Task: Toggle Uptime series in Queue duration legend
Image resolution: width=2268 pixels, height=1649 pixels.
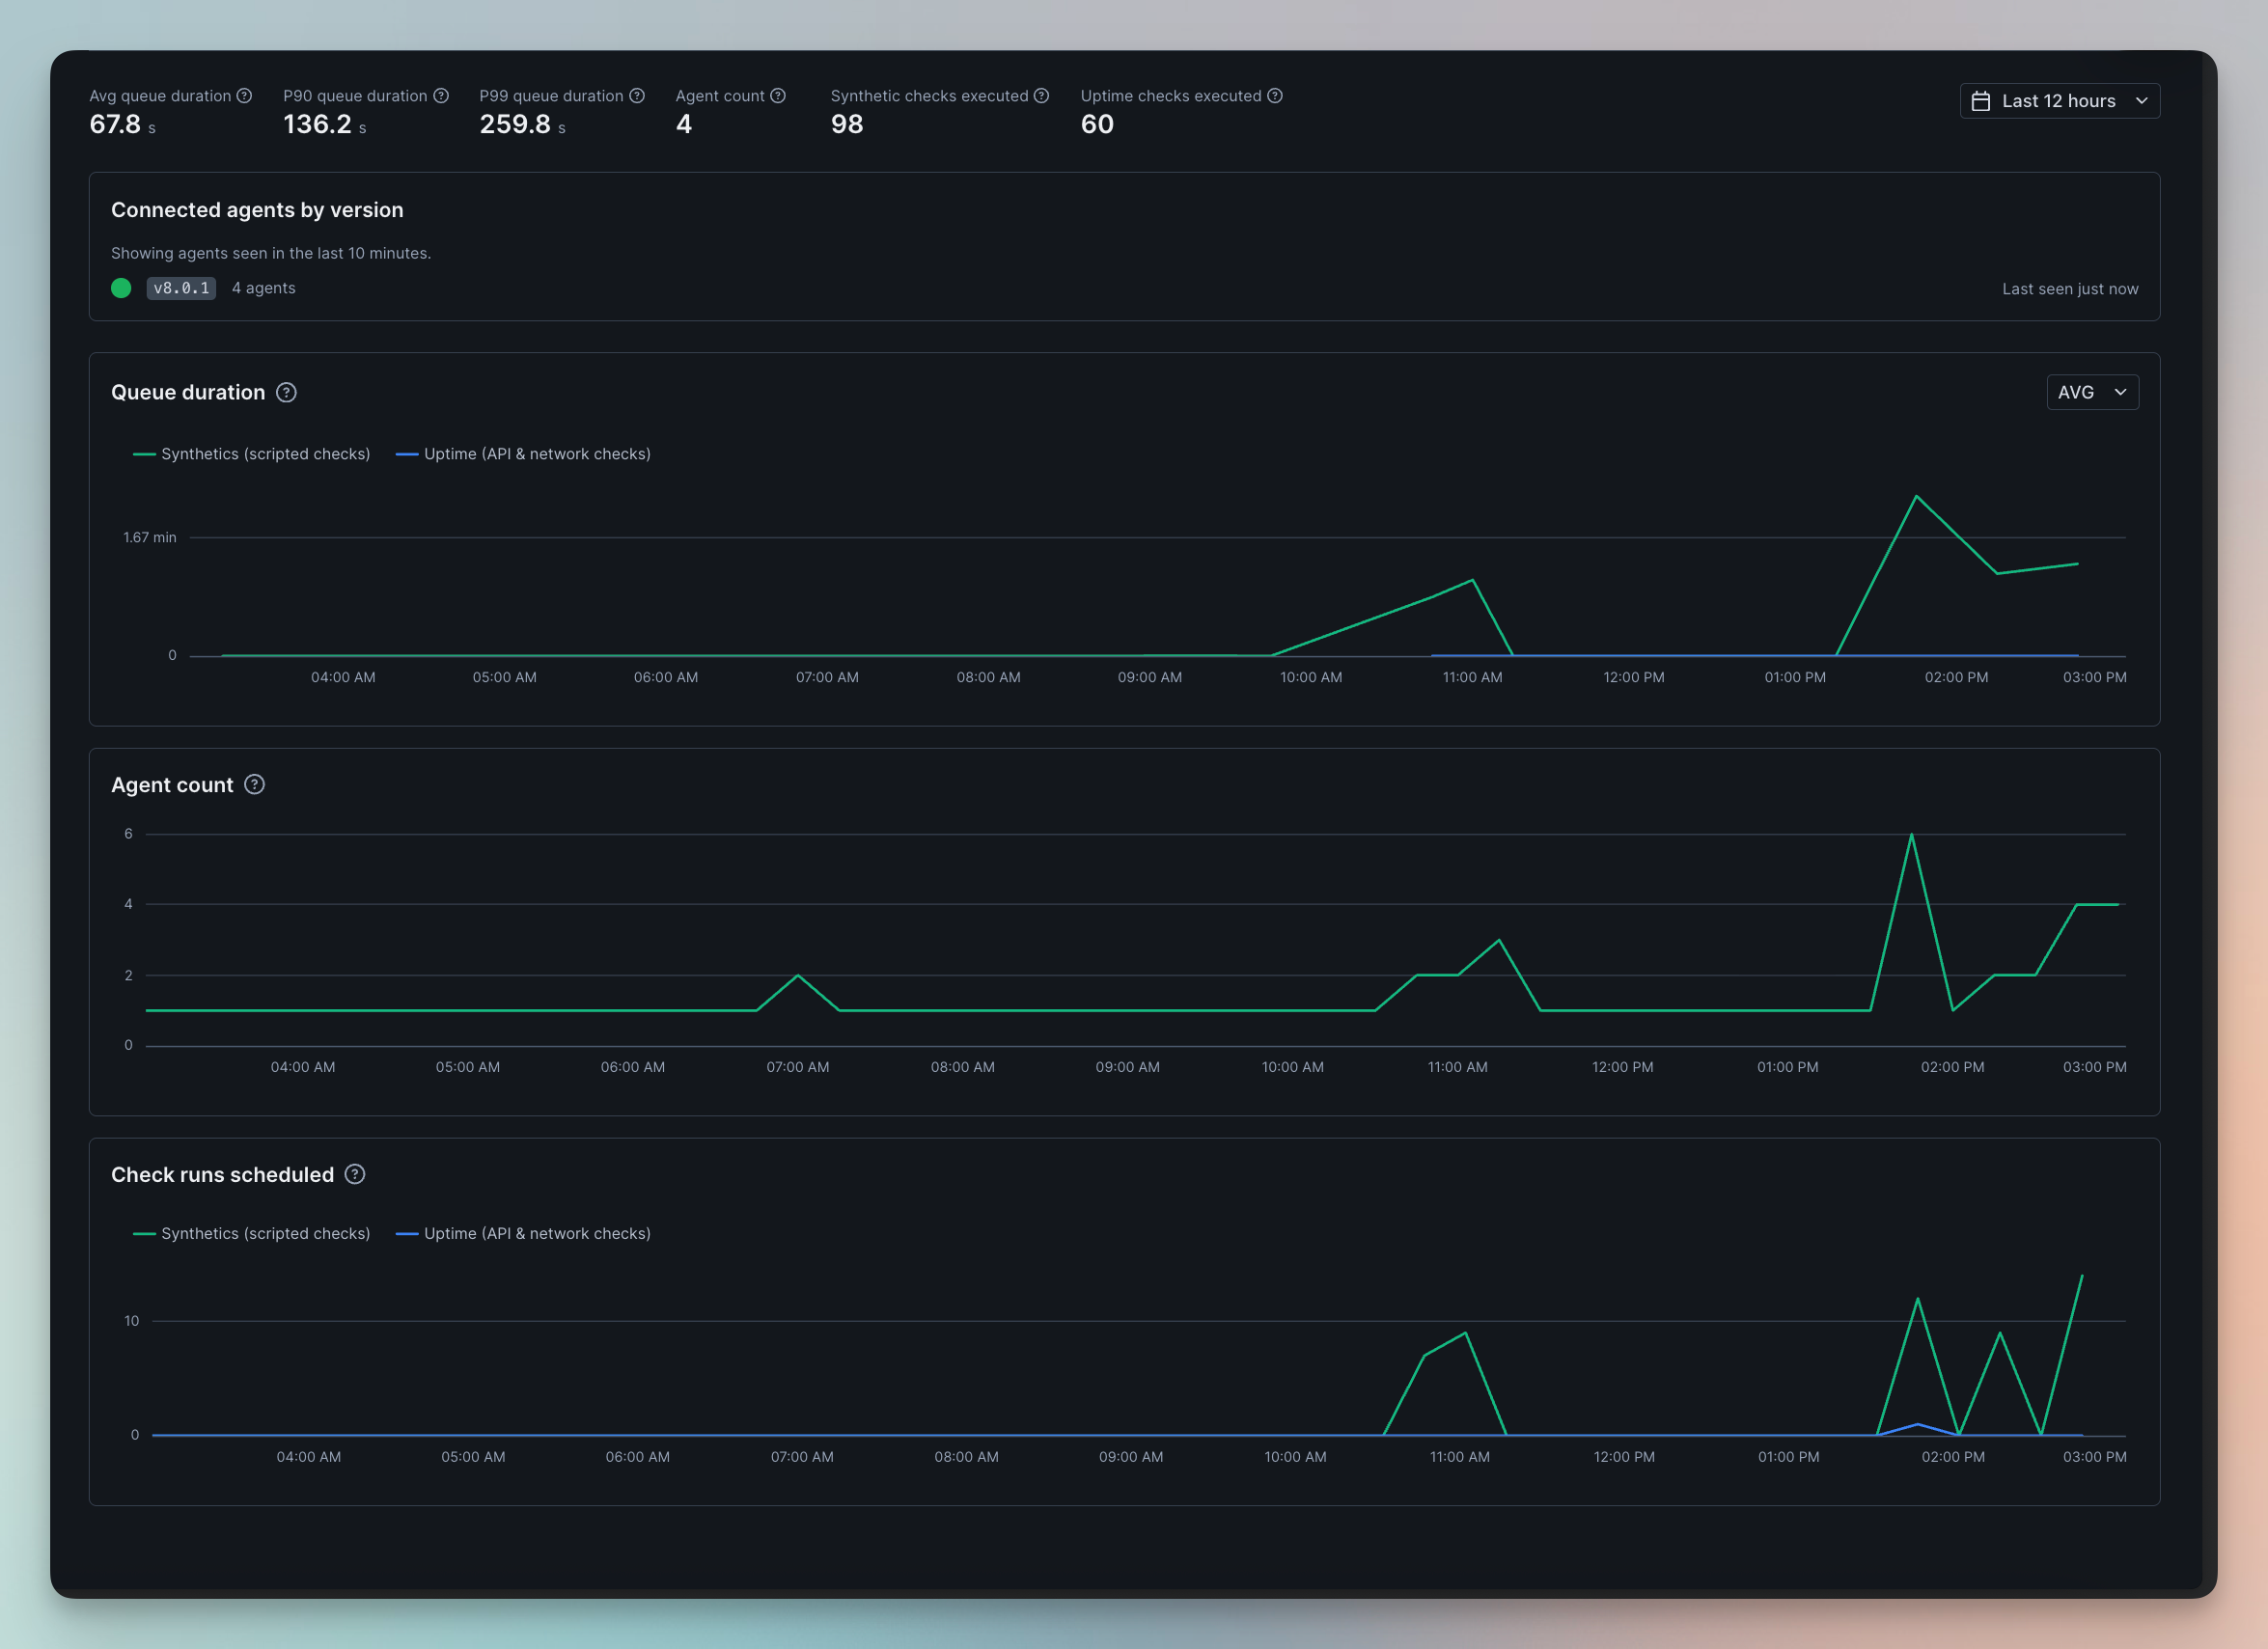Action: [x=523, y=454]
